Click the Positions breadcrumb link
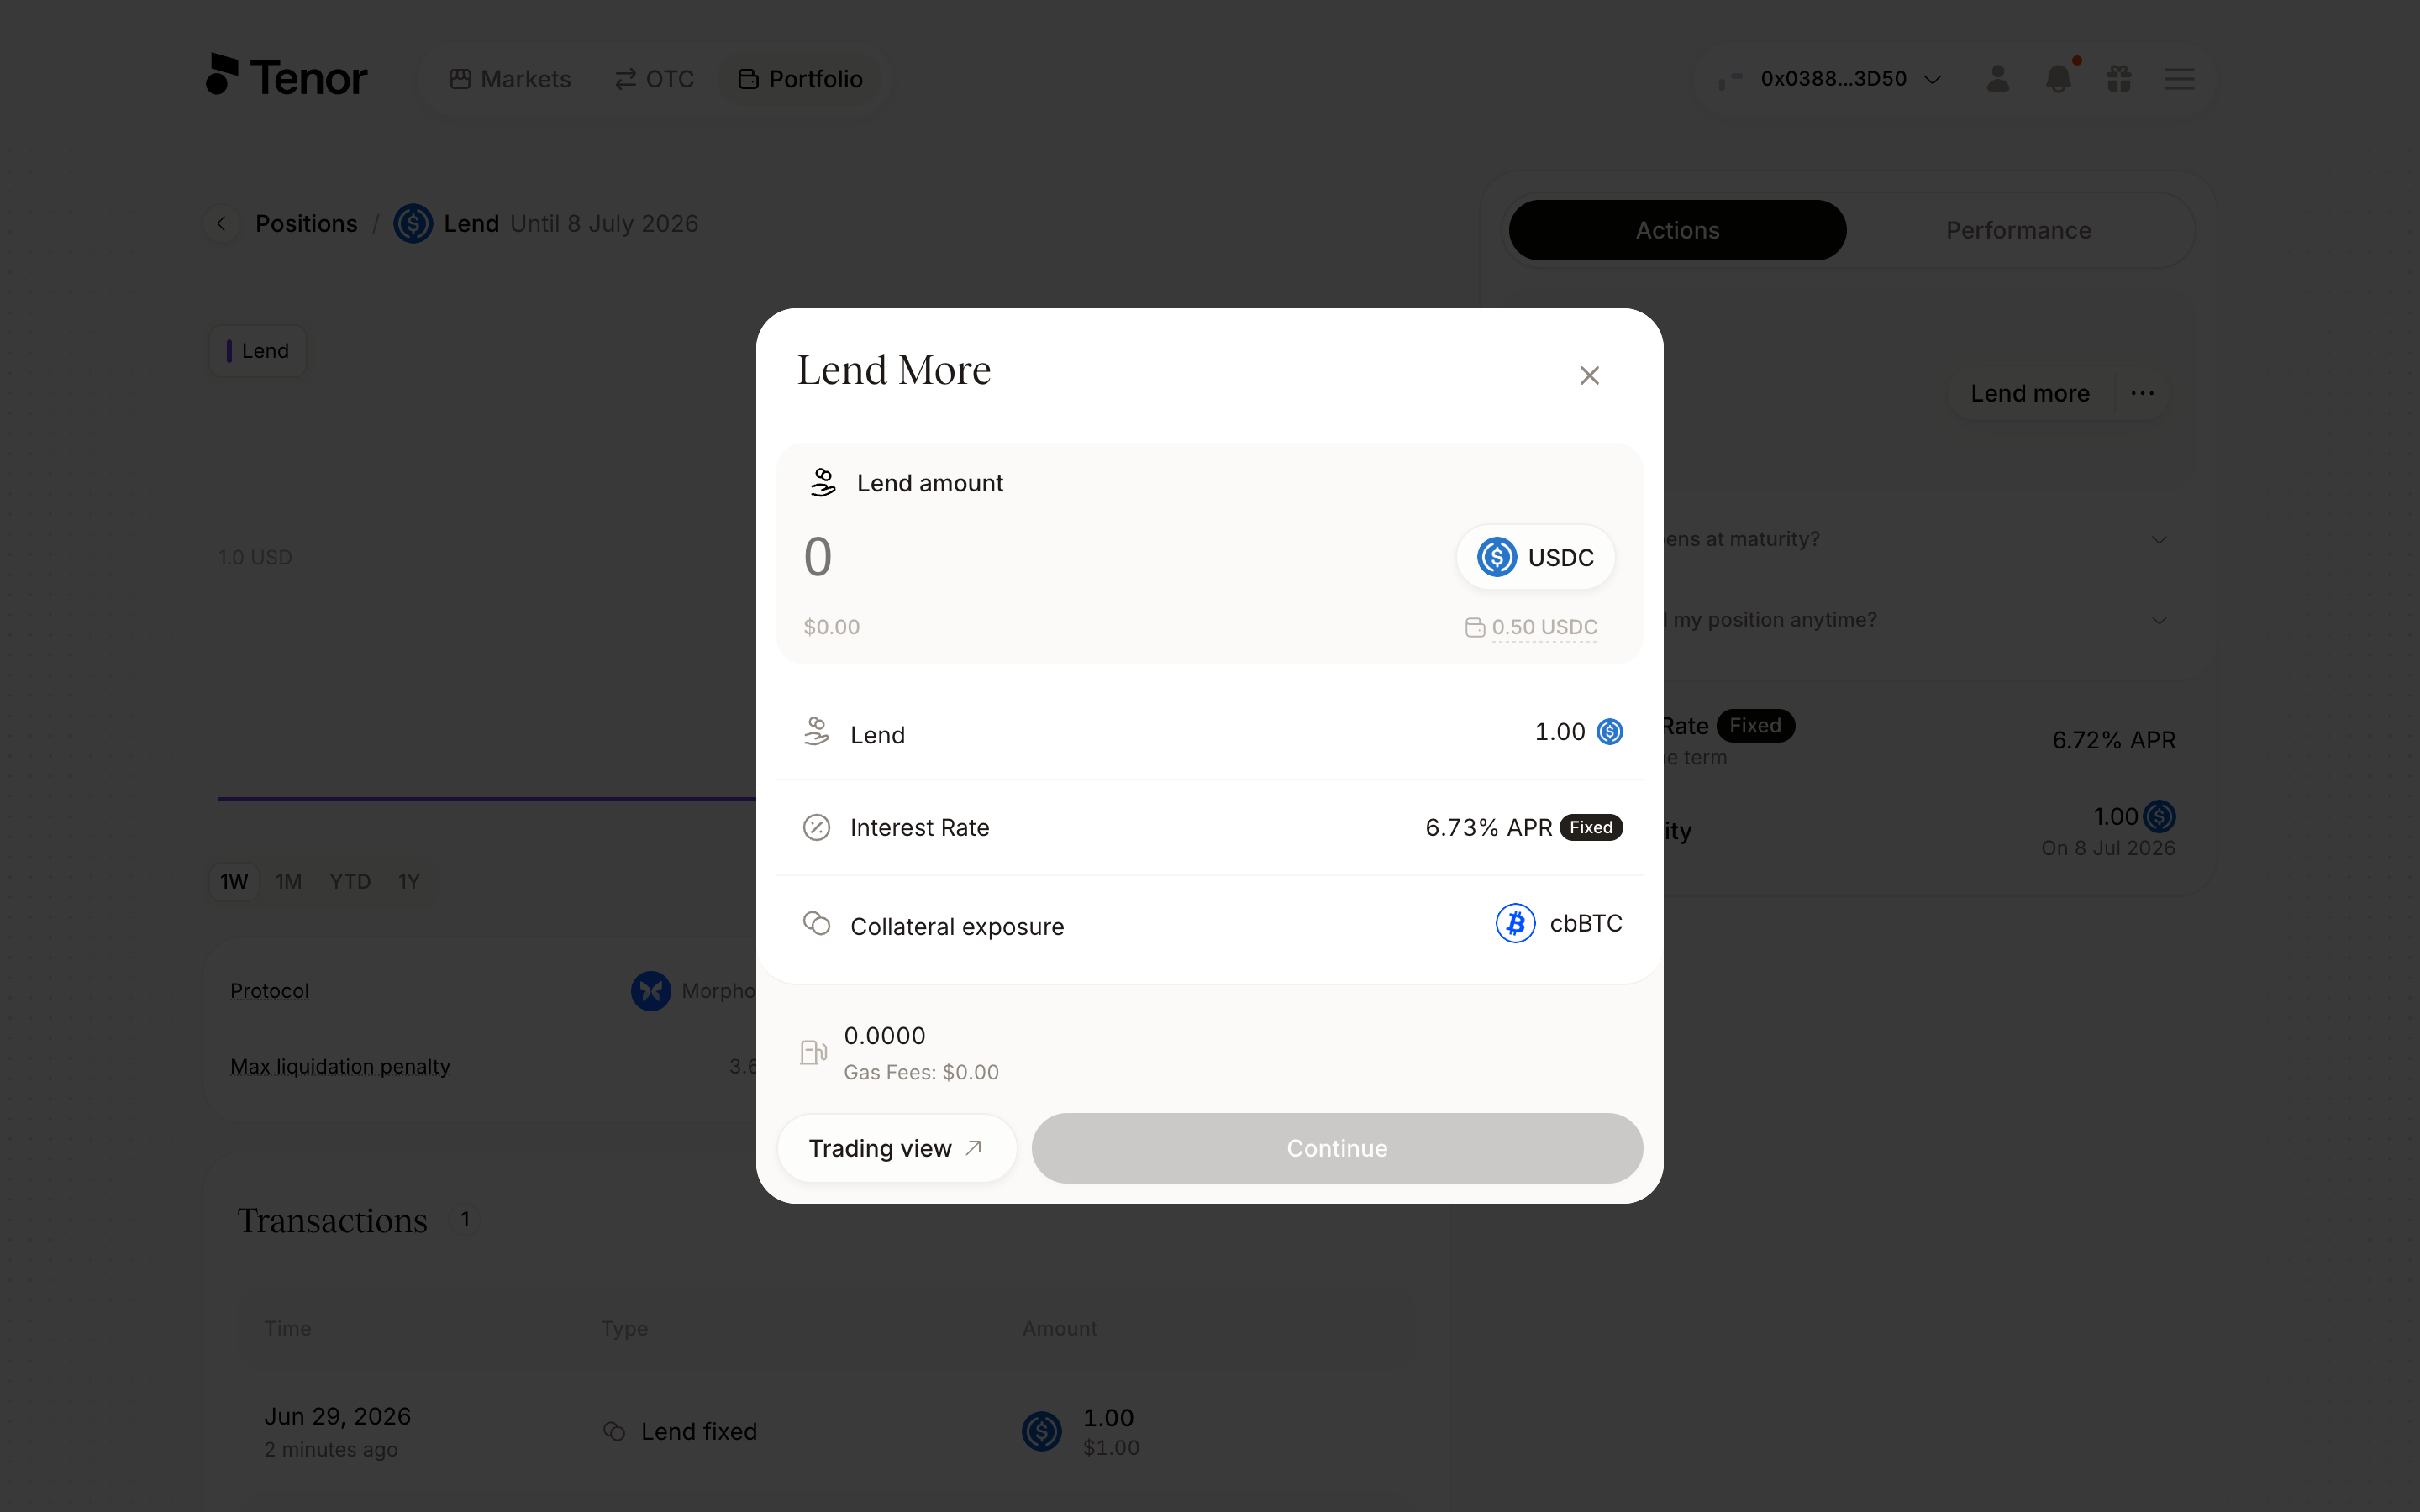2420x1512 pixels. (x=306, y=223)
